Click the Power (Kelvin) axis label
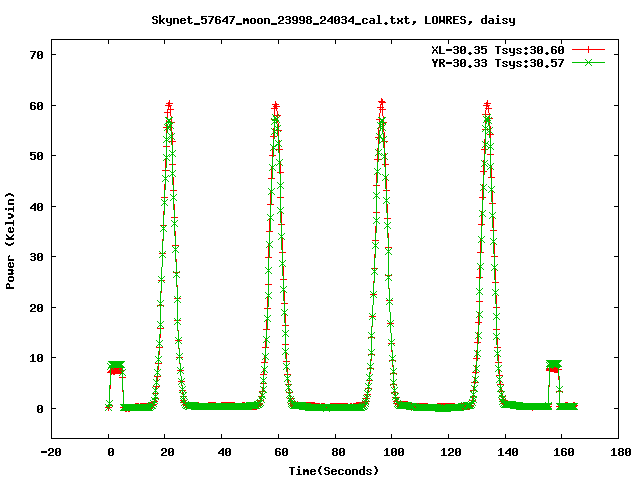The width and height of the screenshot is (640, 480). pos(10,241)
